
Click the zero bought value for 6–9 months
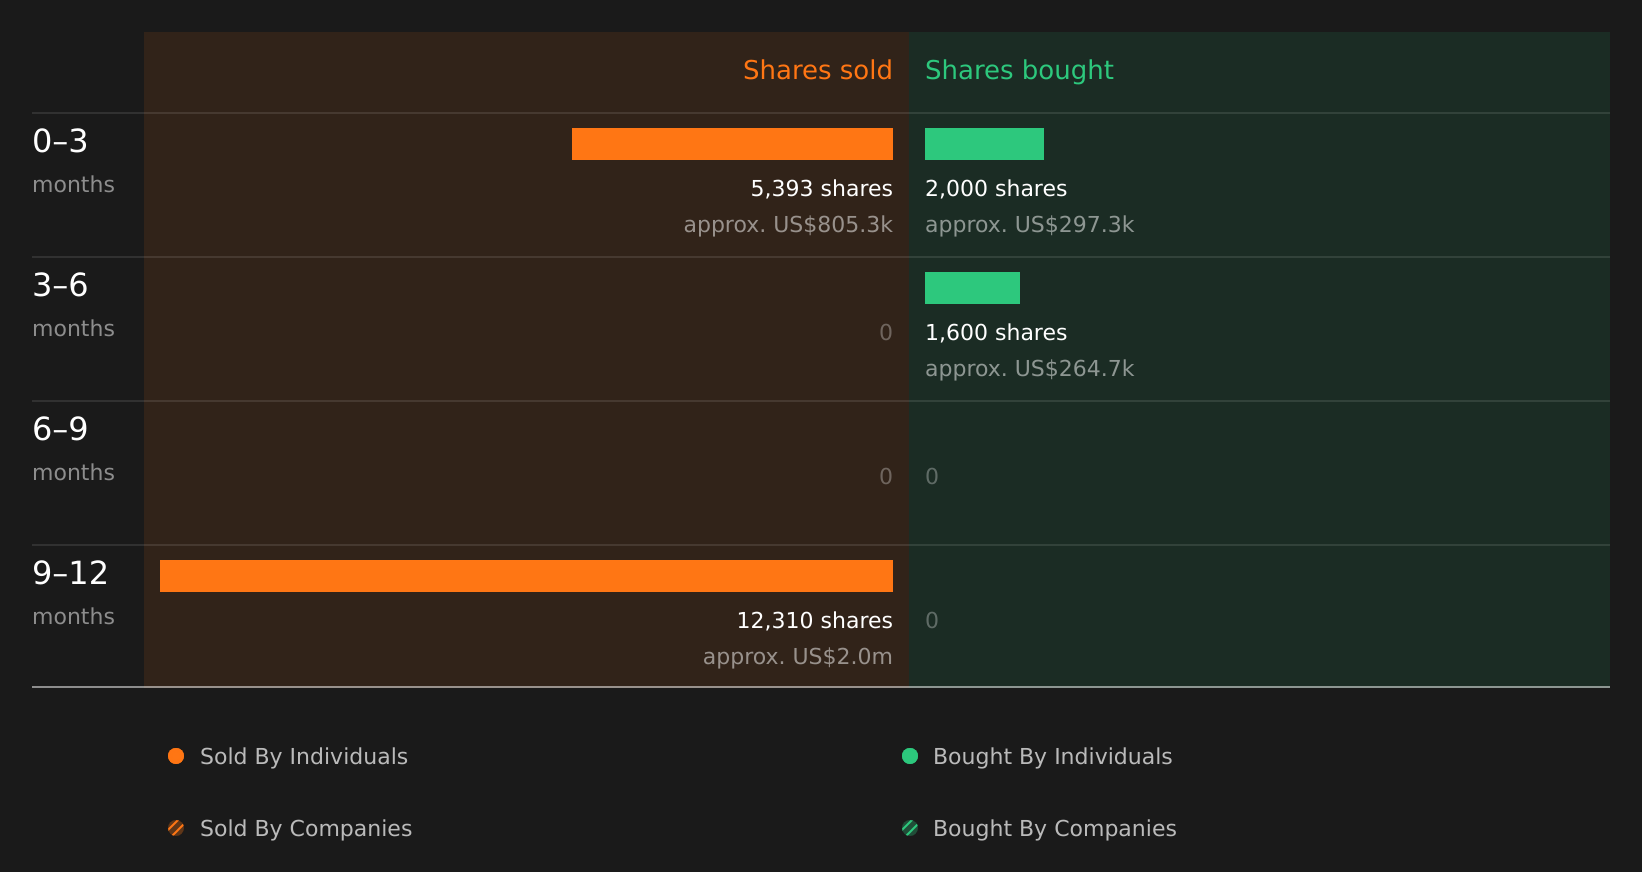(932, 477)
